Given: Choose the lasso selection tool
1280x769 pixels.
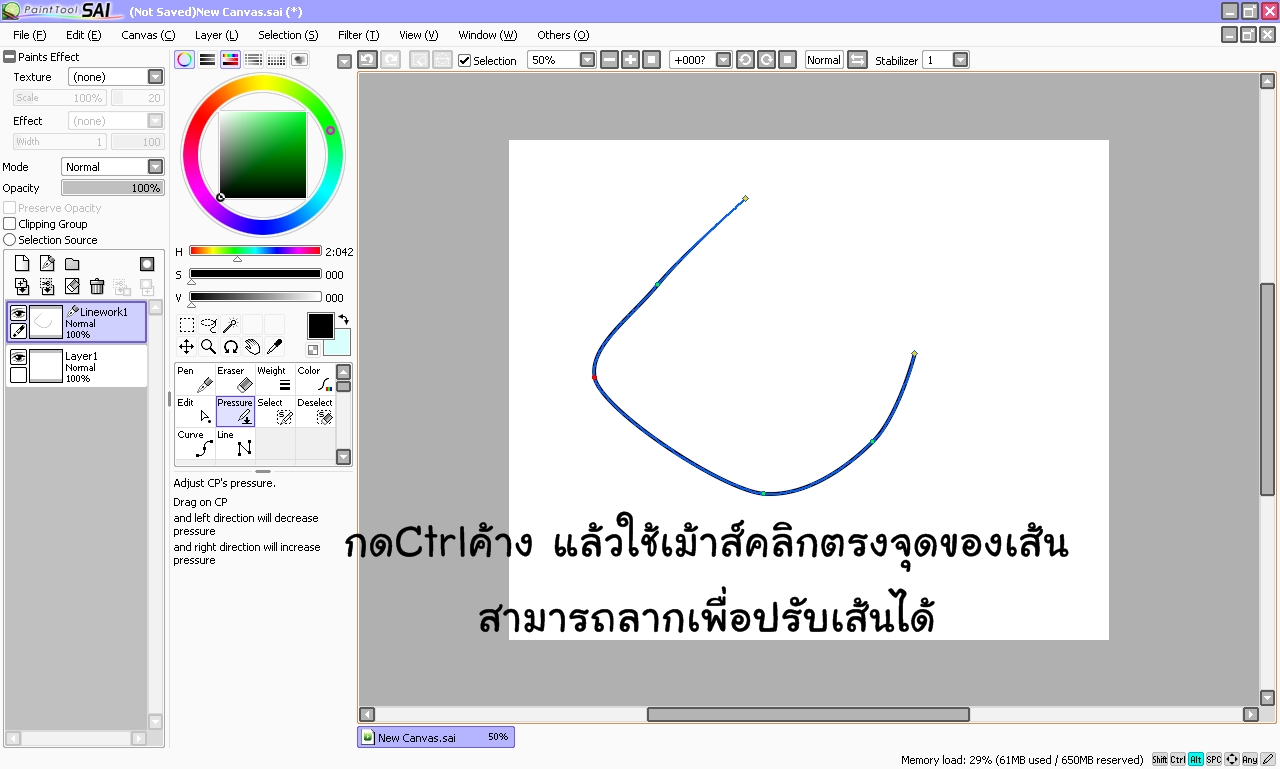Looking at the screenshot, I should pos(209,325).
